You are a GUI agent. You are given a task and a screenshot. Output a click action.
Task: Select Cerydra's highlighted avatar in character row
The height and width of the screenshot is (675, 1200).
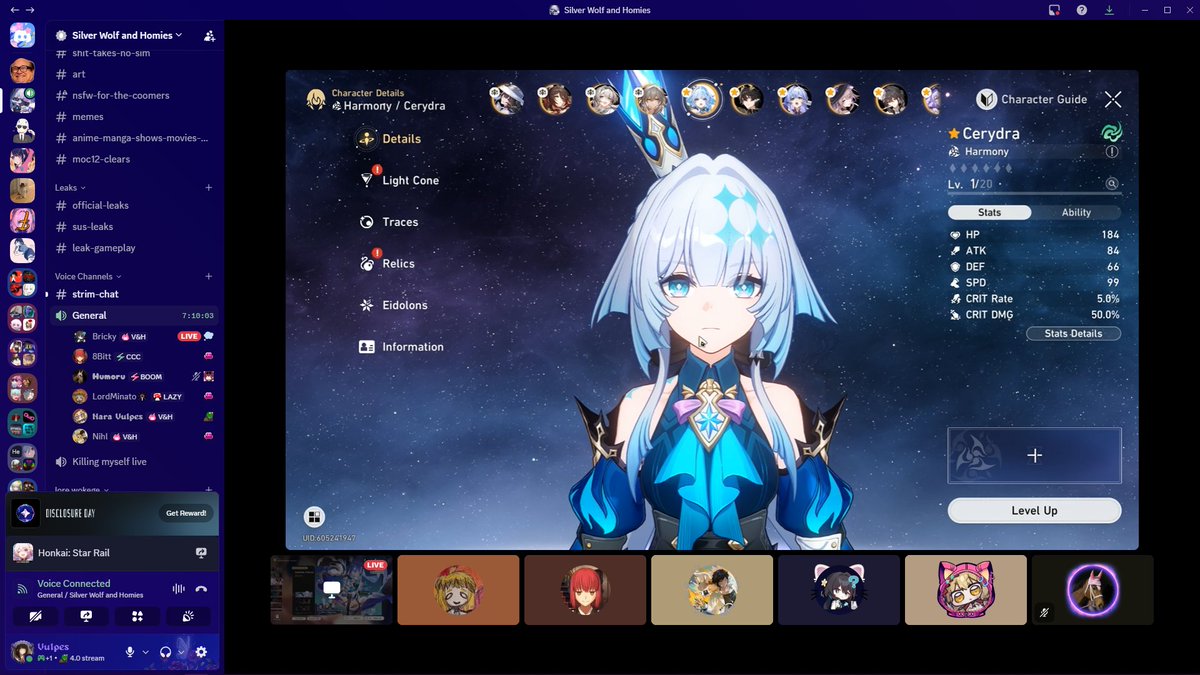(702, 99)
